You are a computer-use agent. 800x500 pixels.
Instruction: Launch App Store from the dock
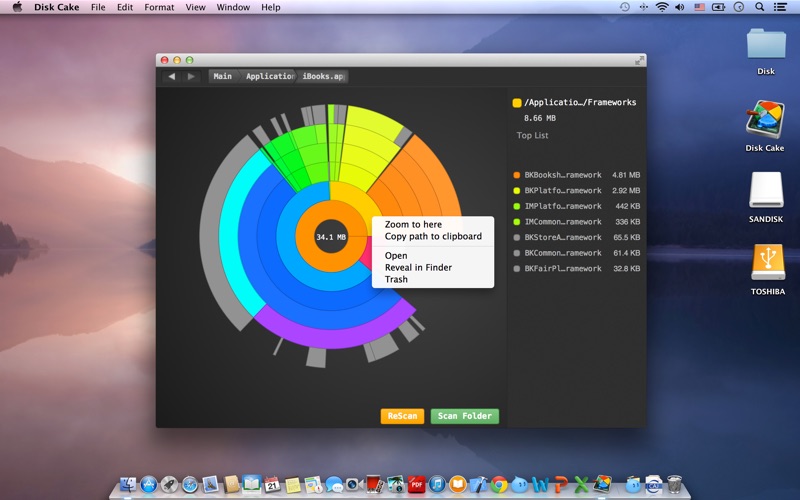pos(148,484)
